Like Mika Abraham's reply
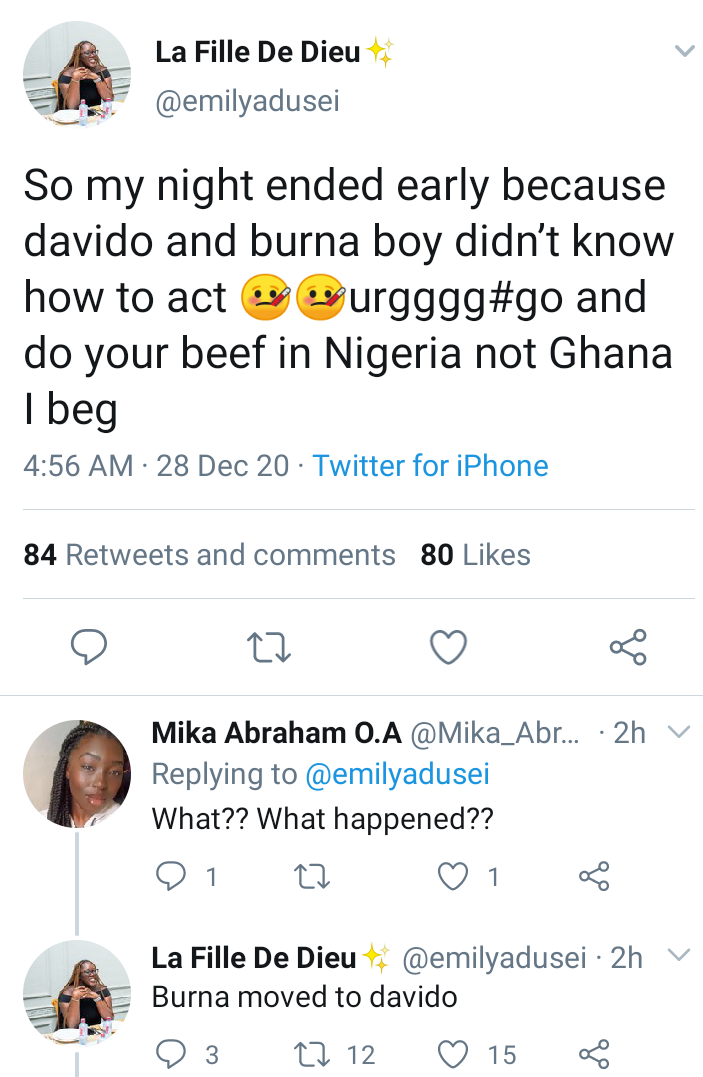 tap(456, 877)
